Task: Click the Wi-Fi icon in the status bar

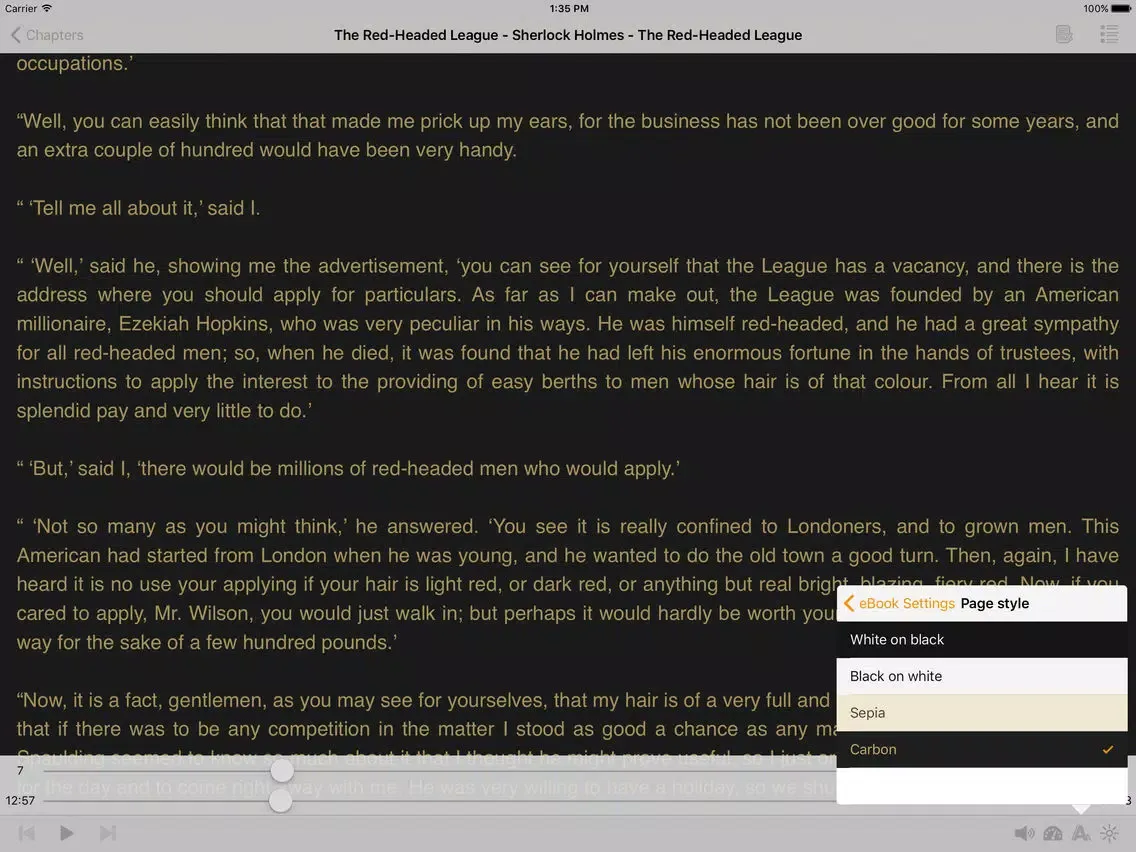Action: point(47,8)
